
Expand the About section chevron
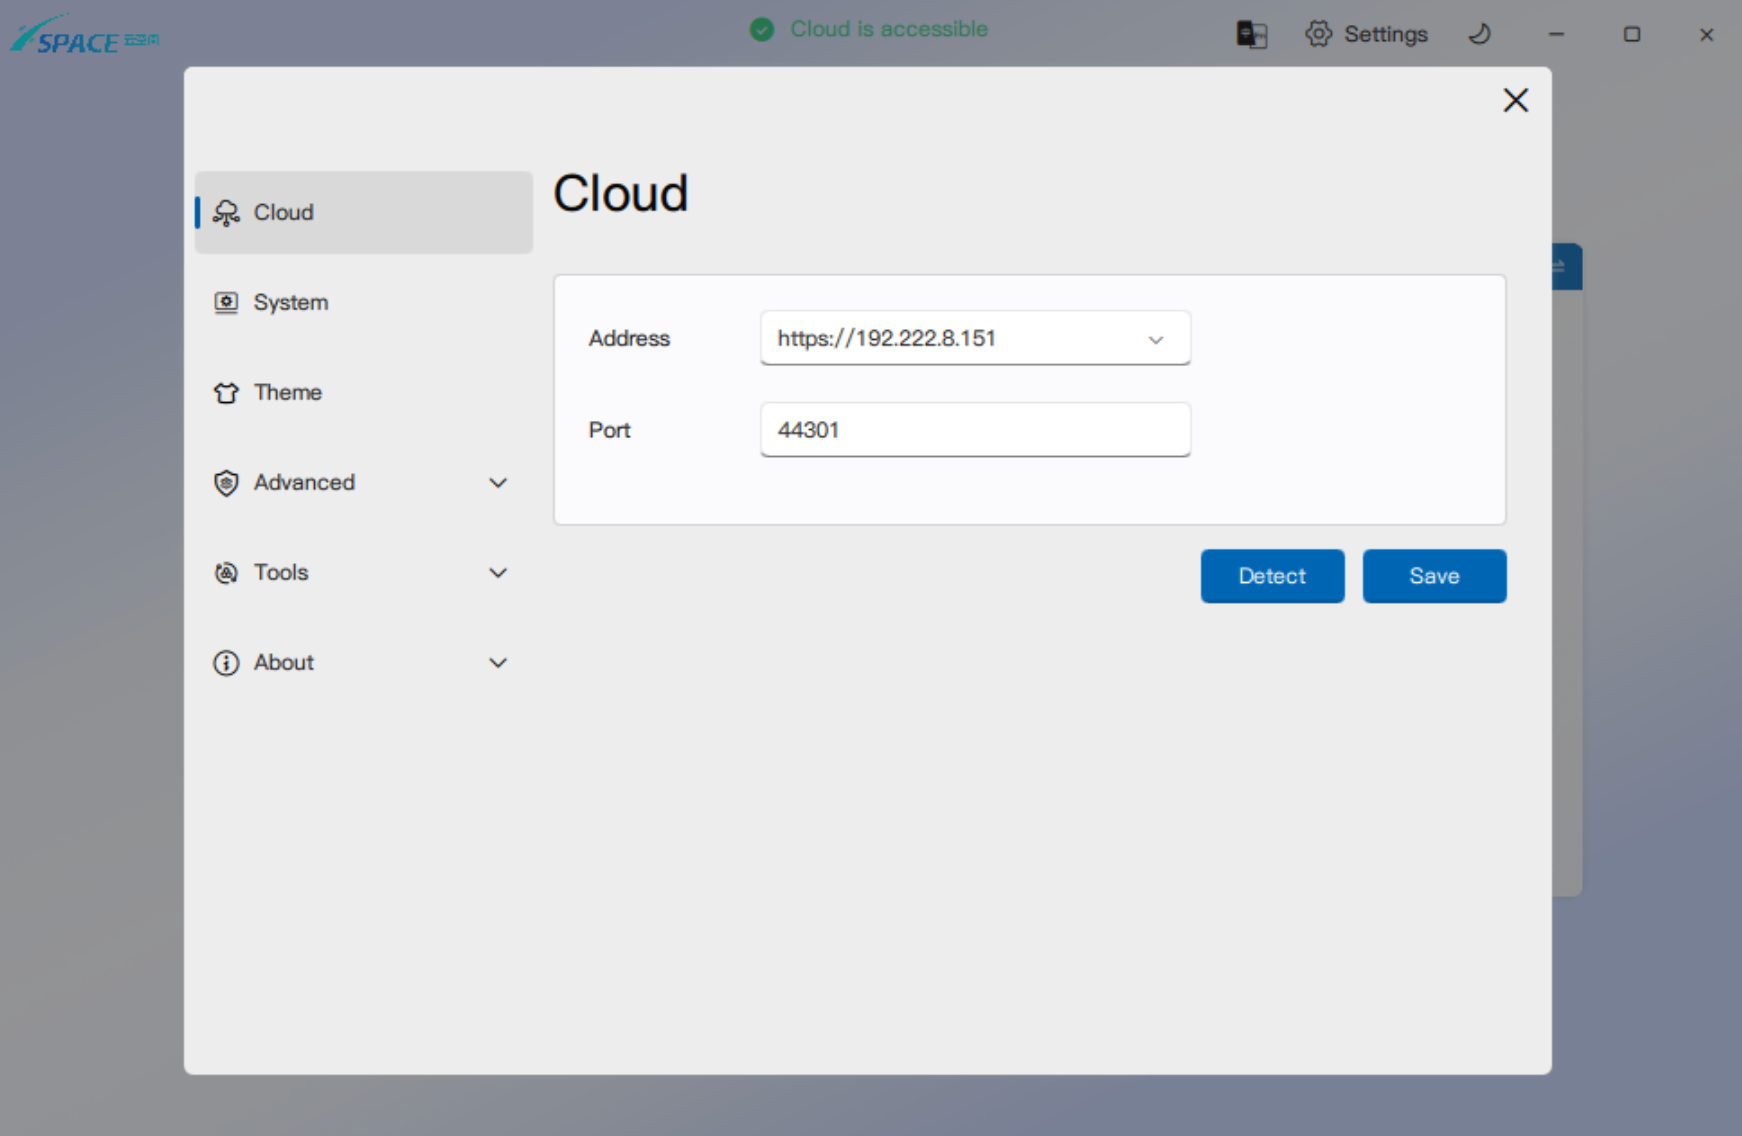[x=498, y=663]
